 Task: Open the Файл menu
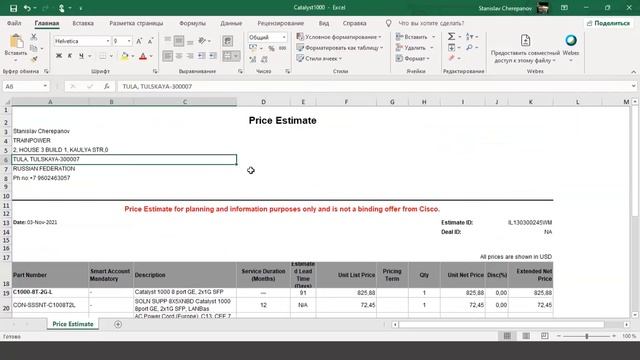click(x=14, y=23)
